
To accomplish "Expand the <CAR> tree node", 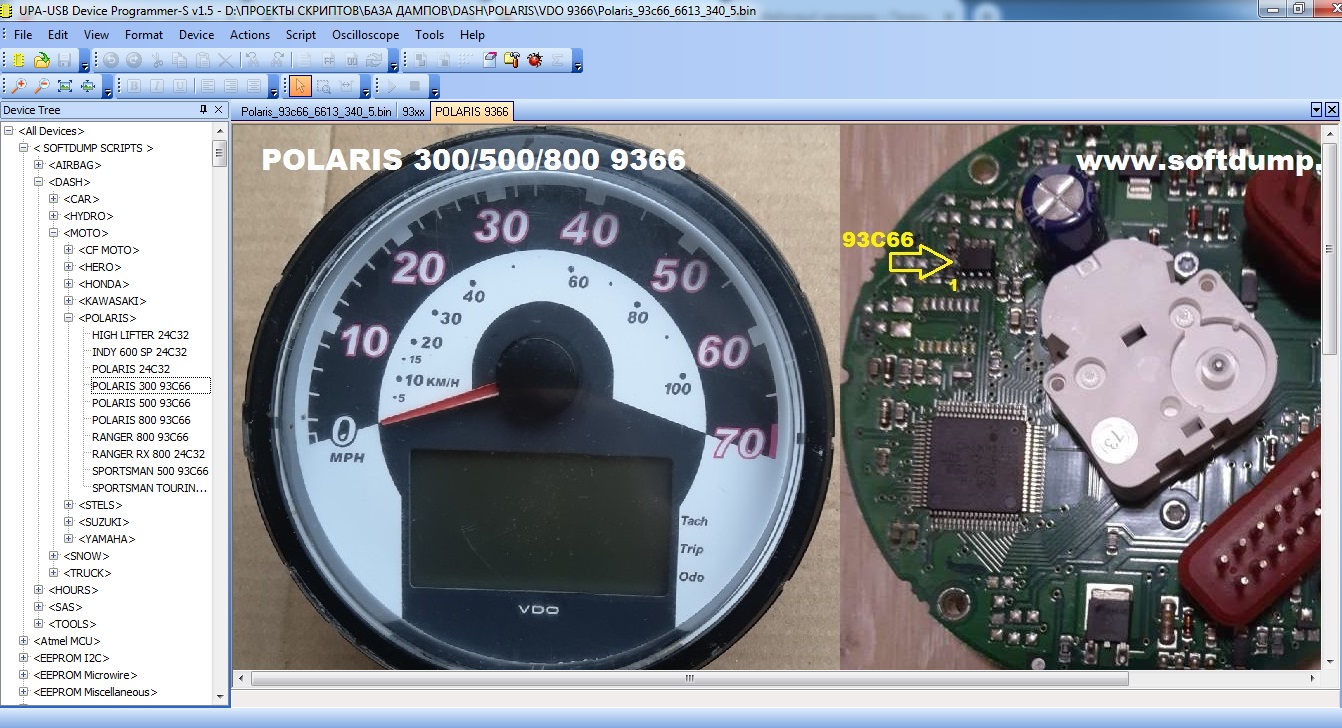I will click(x=54, y=199).
